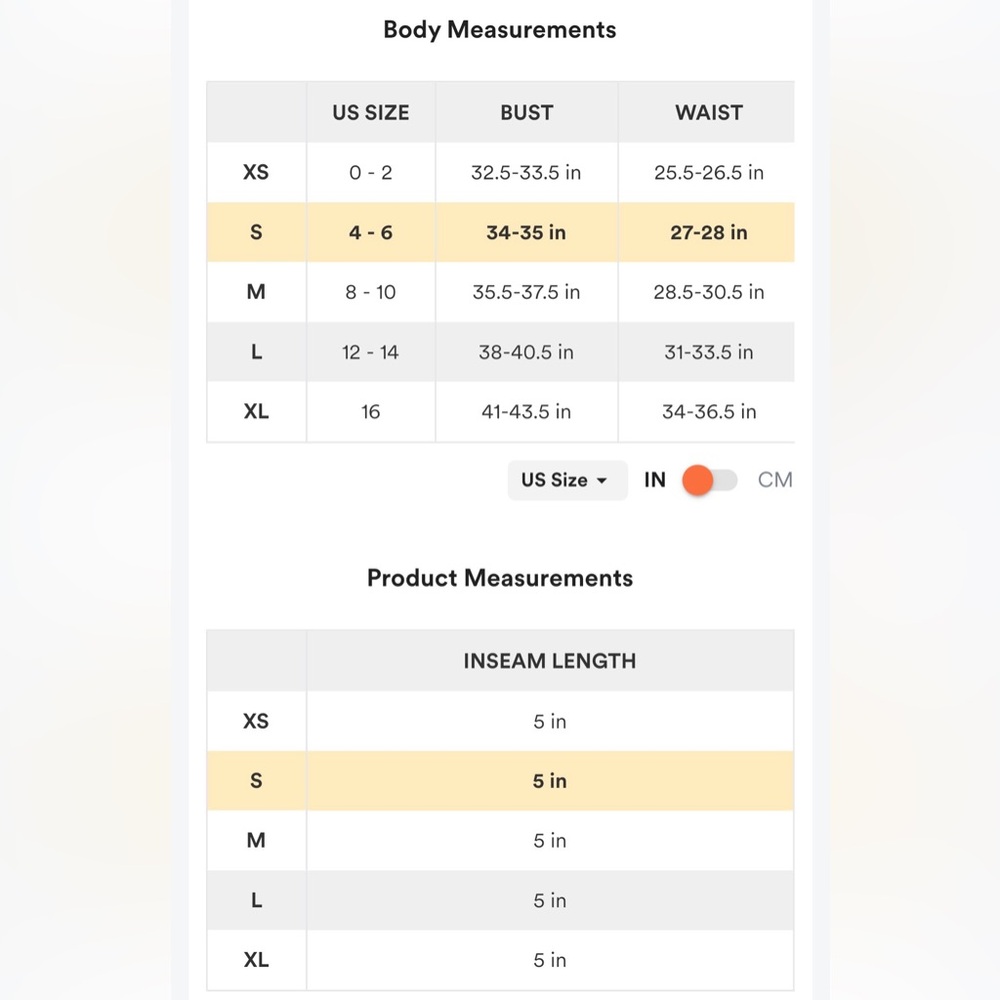The image size is (1000, 1000).
Task: Click the US size 16 cell
Action: (371, 412)
